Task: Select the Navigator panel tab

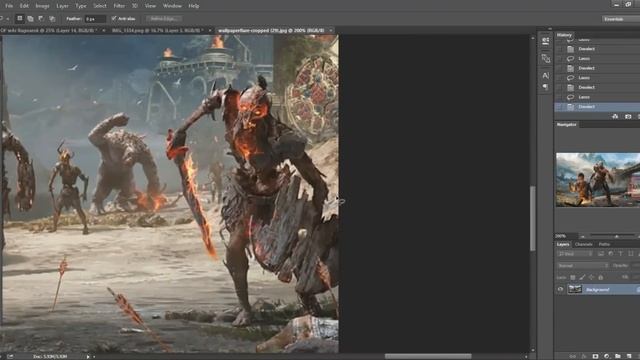Action: point(567,124)
